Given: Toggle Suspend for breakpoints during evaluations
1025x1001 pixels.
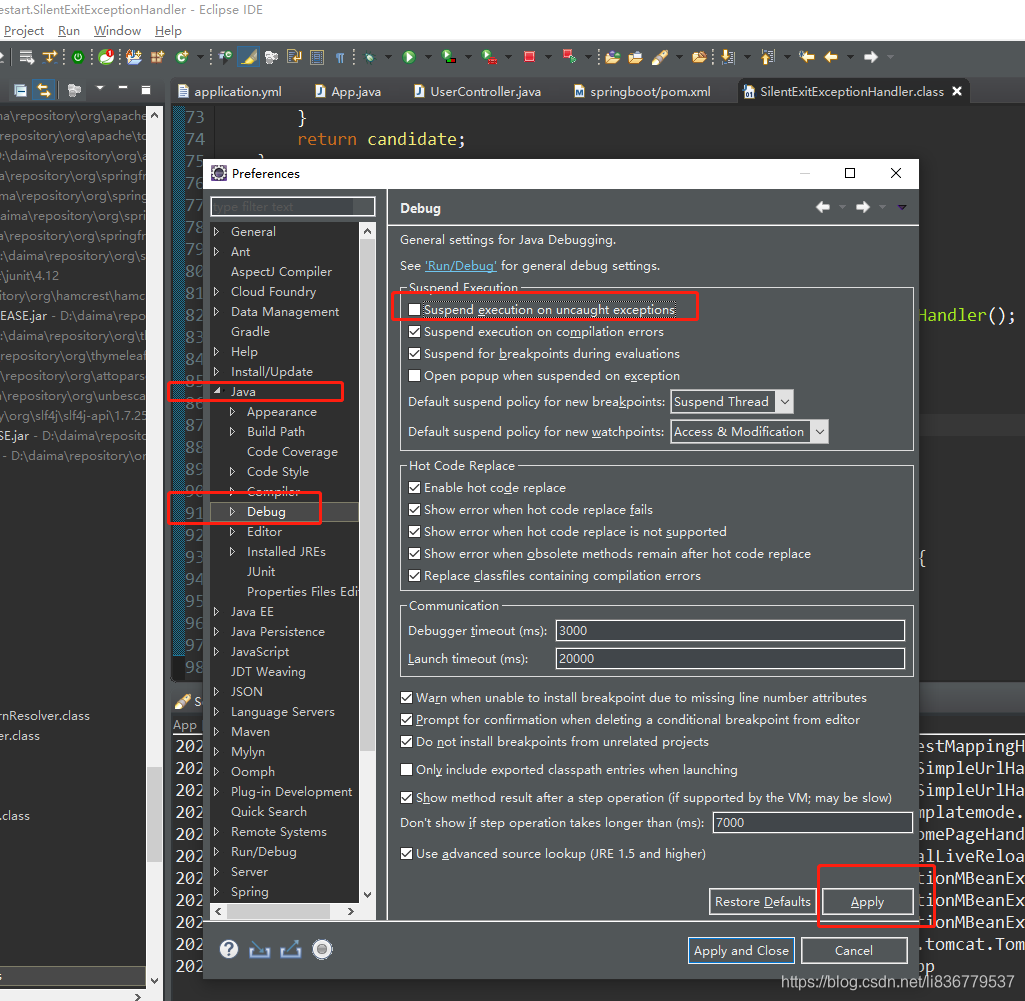Looking at the screenshot, I should tap(414, 354).
